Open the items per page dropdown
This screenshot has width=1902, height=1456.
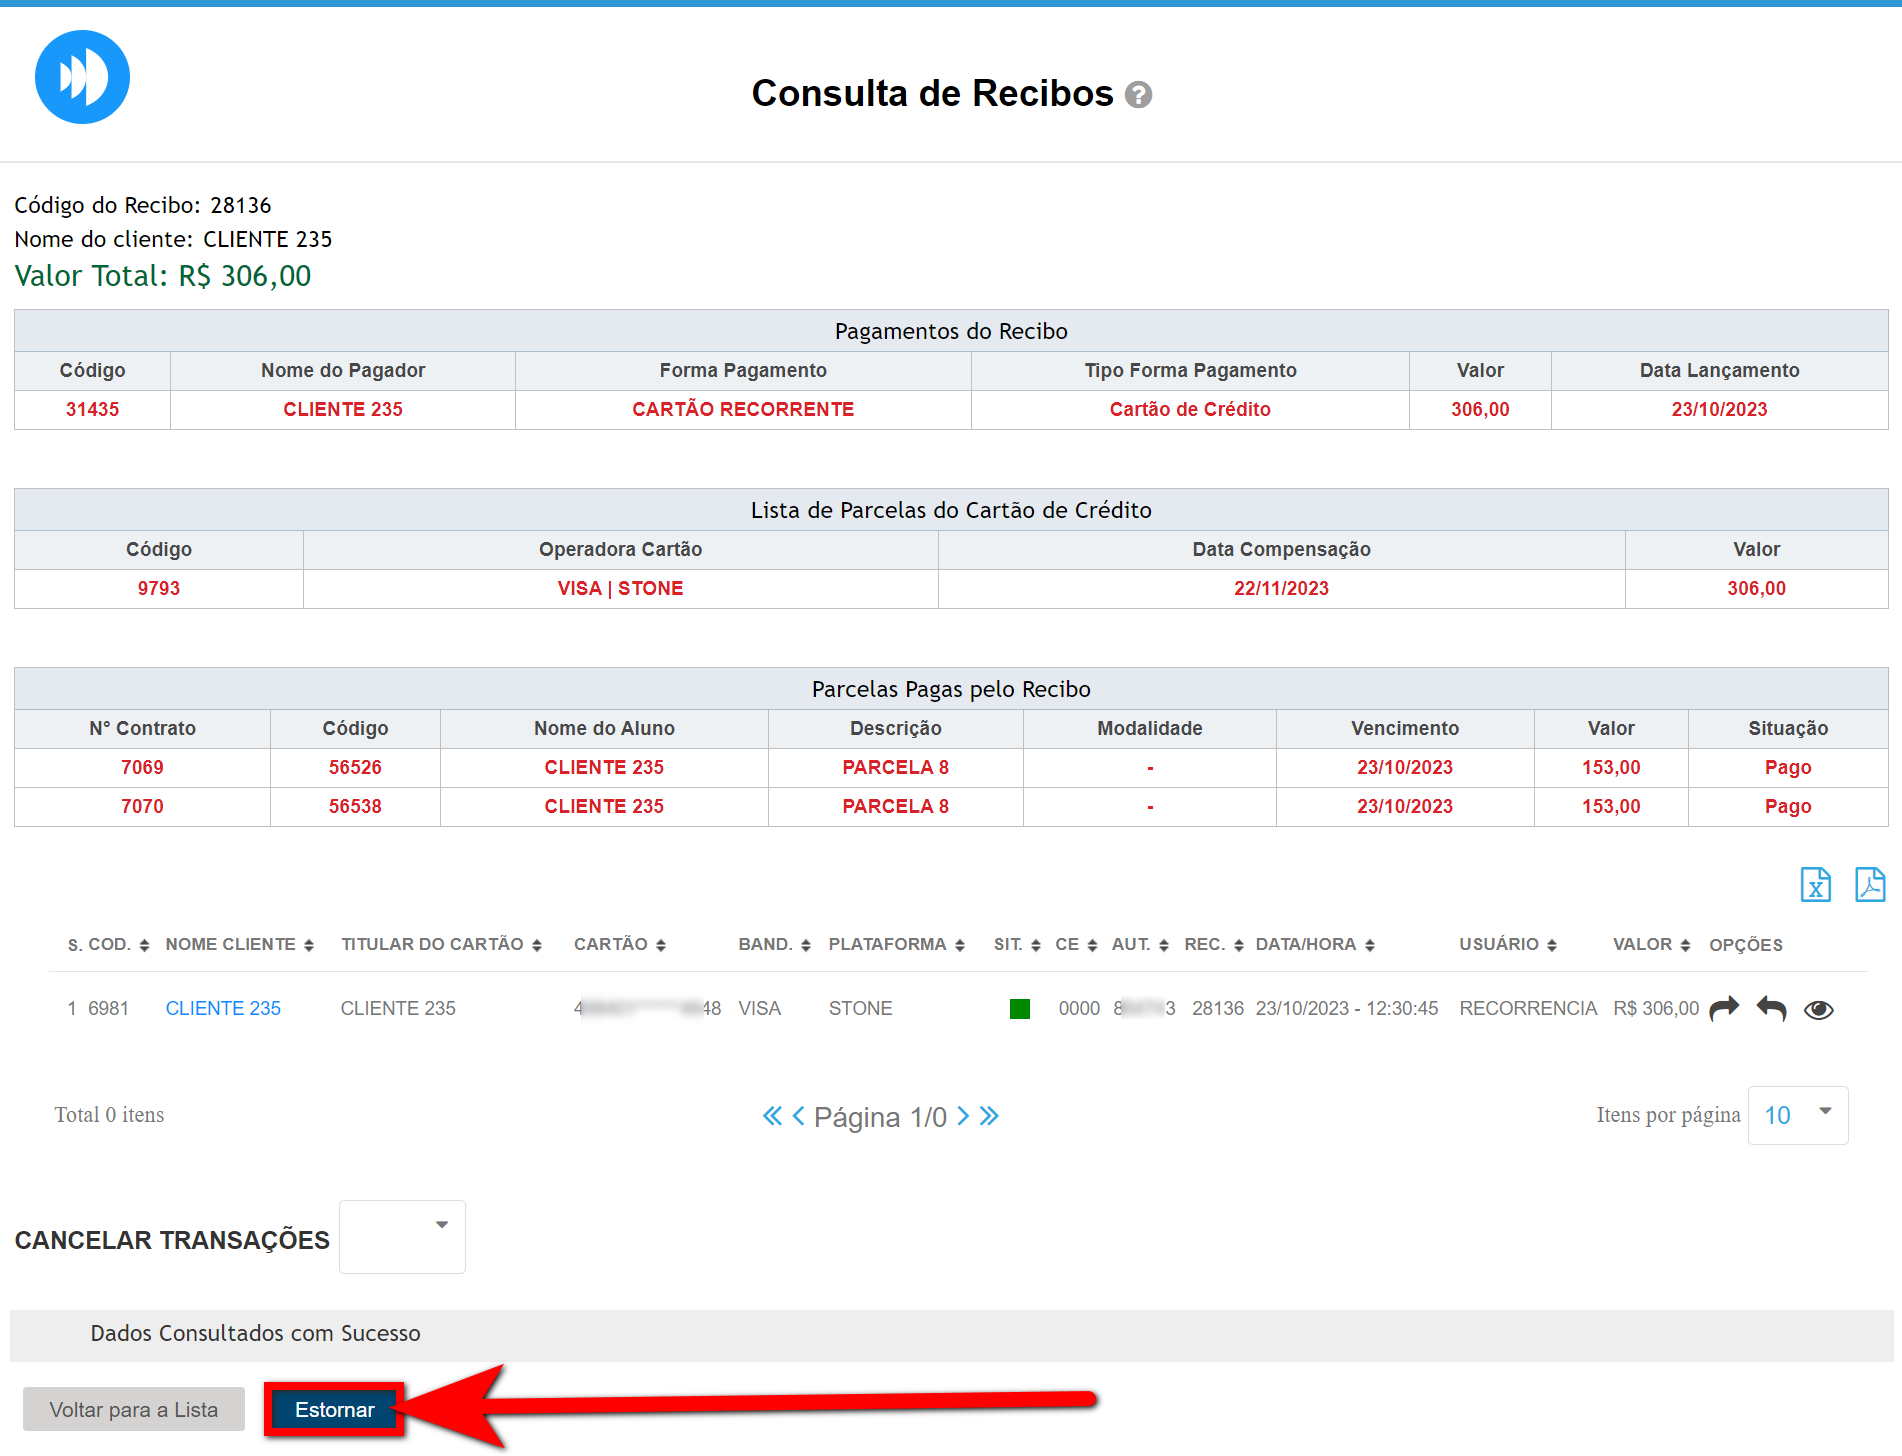(x=1797, y=1115)
